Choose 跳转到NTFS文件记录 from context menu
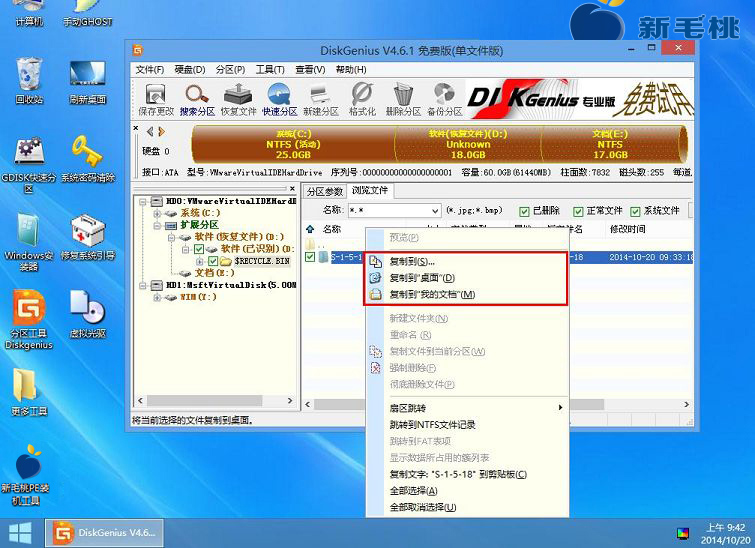Screen dimensions: 755x548 pos(467,425)
